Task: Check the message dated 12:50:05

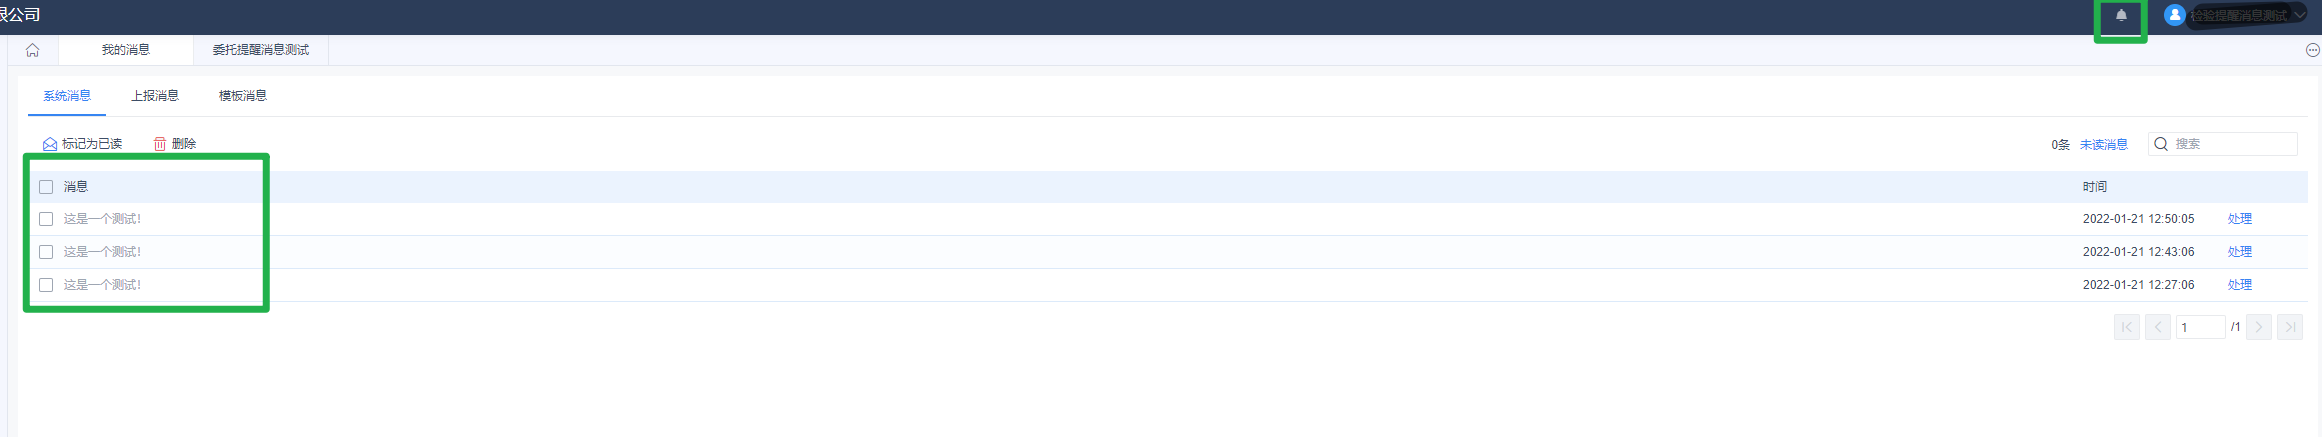Action: click(x=46, y=219)
